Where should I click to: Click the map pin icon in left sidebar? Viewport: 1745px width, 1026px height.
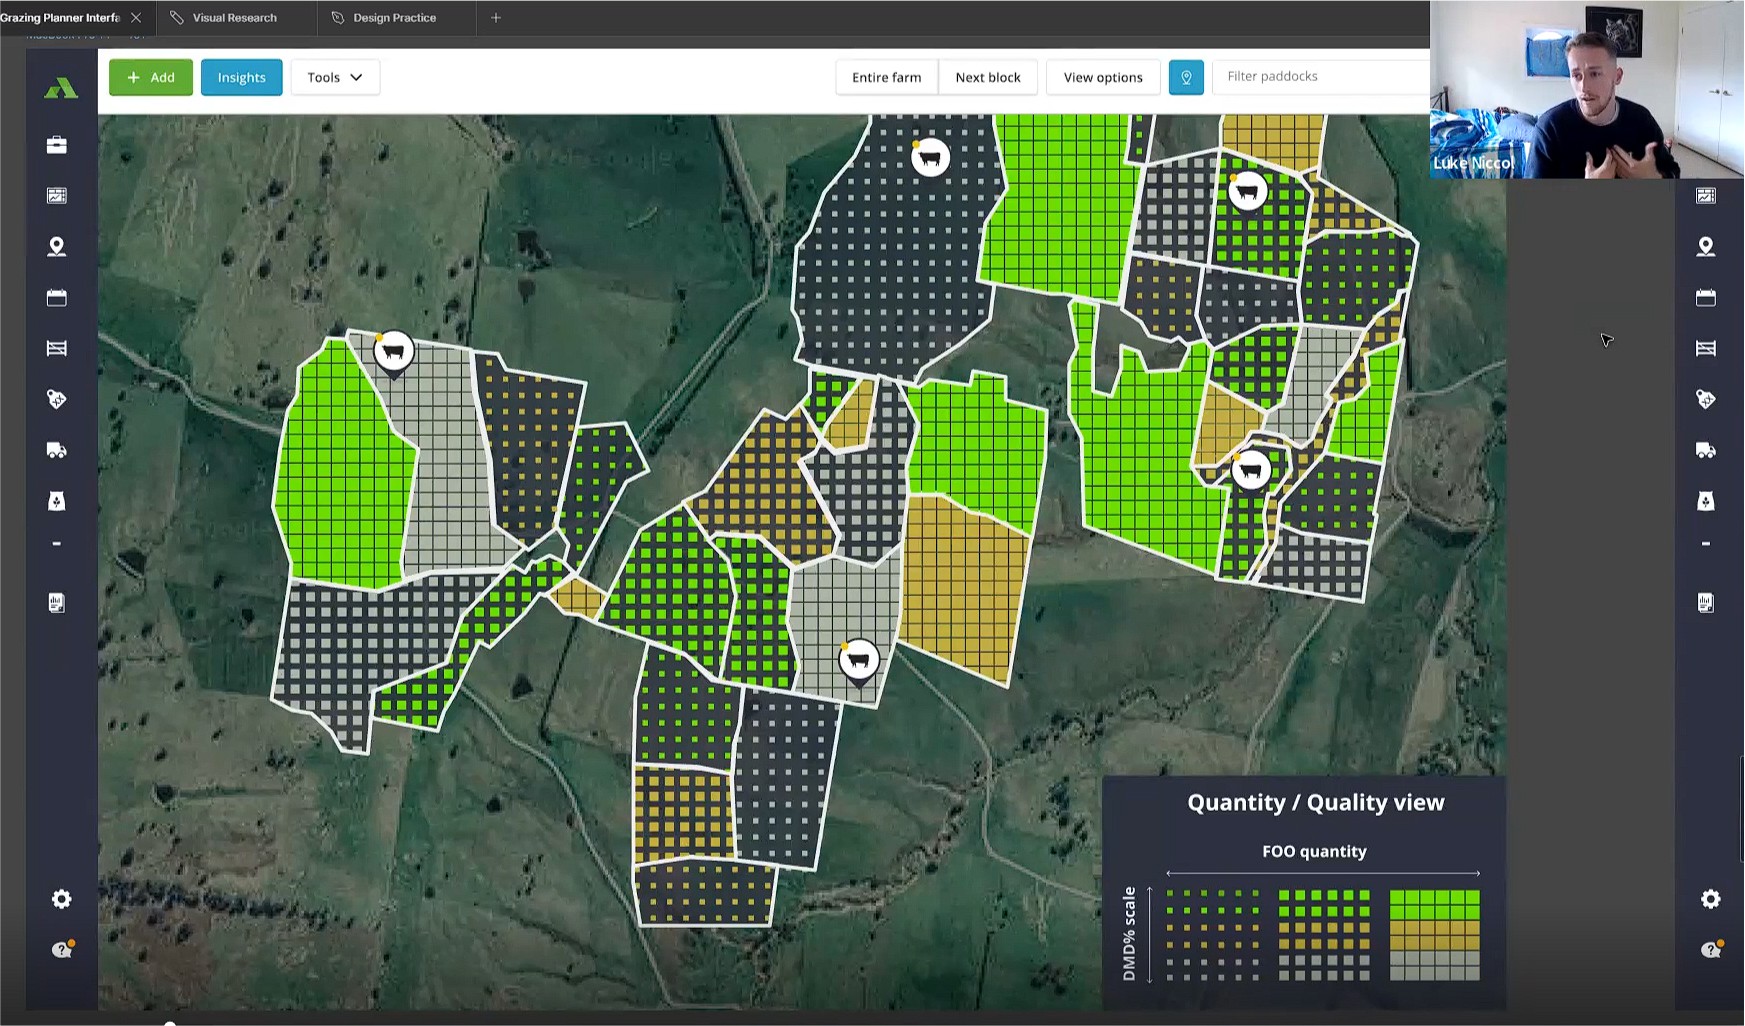[x=57, y=247]
